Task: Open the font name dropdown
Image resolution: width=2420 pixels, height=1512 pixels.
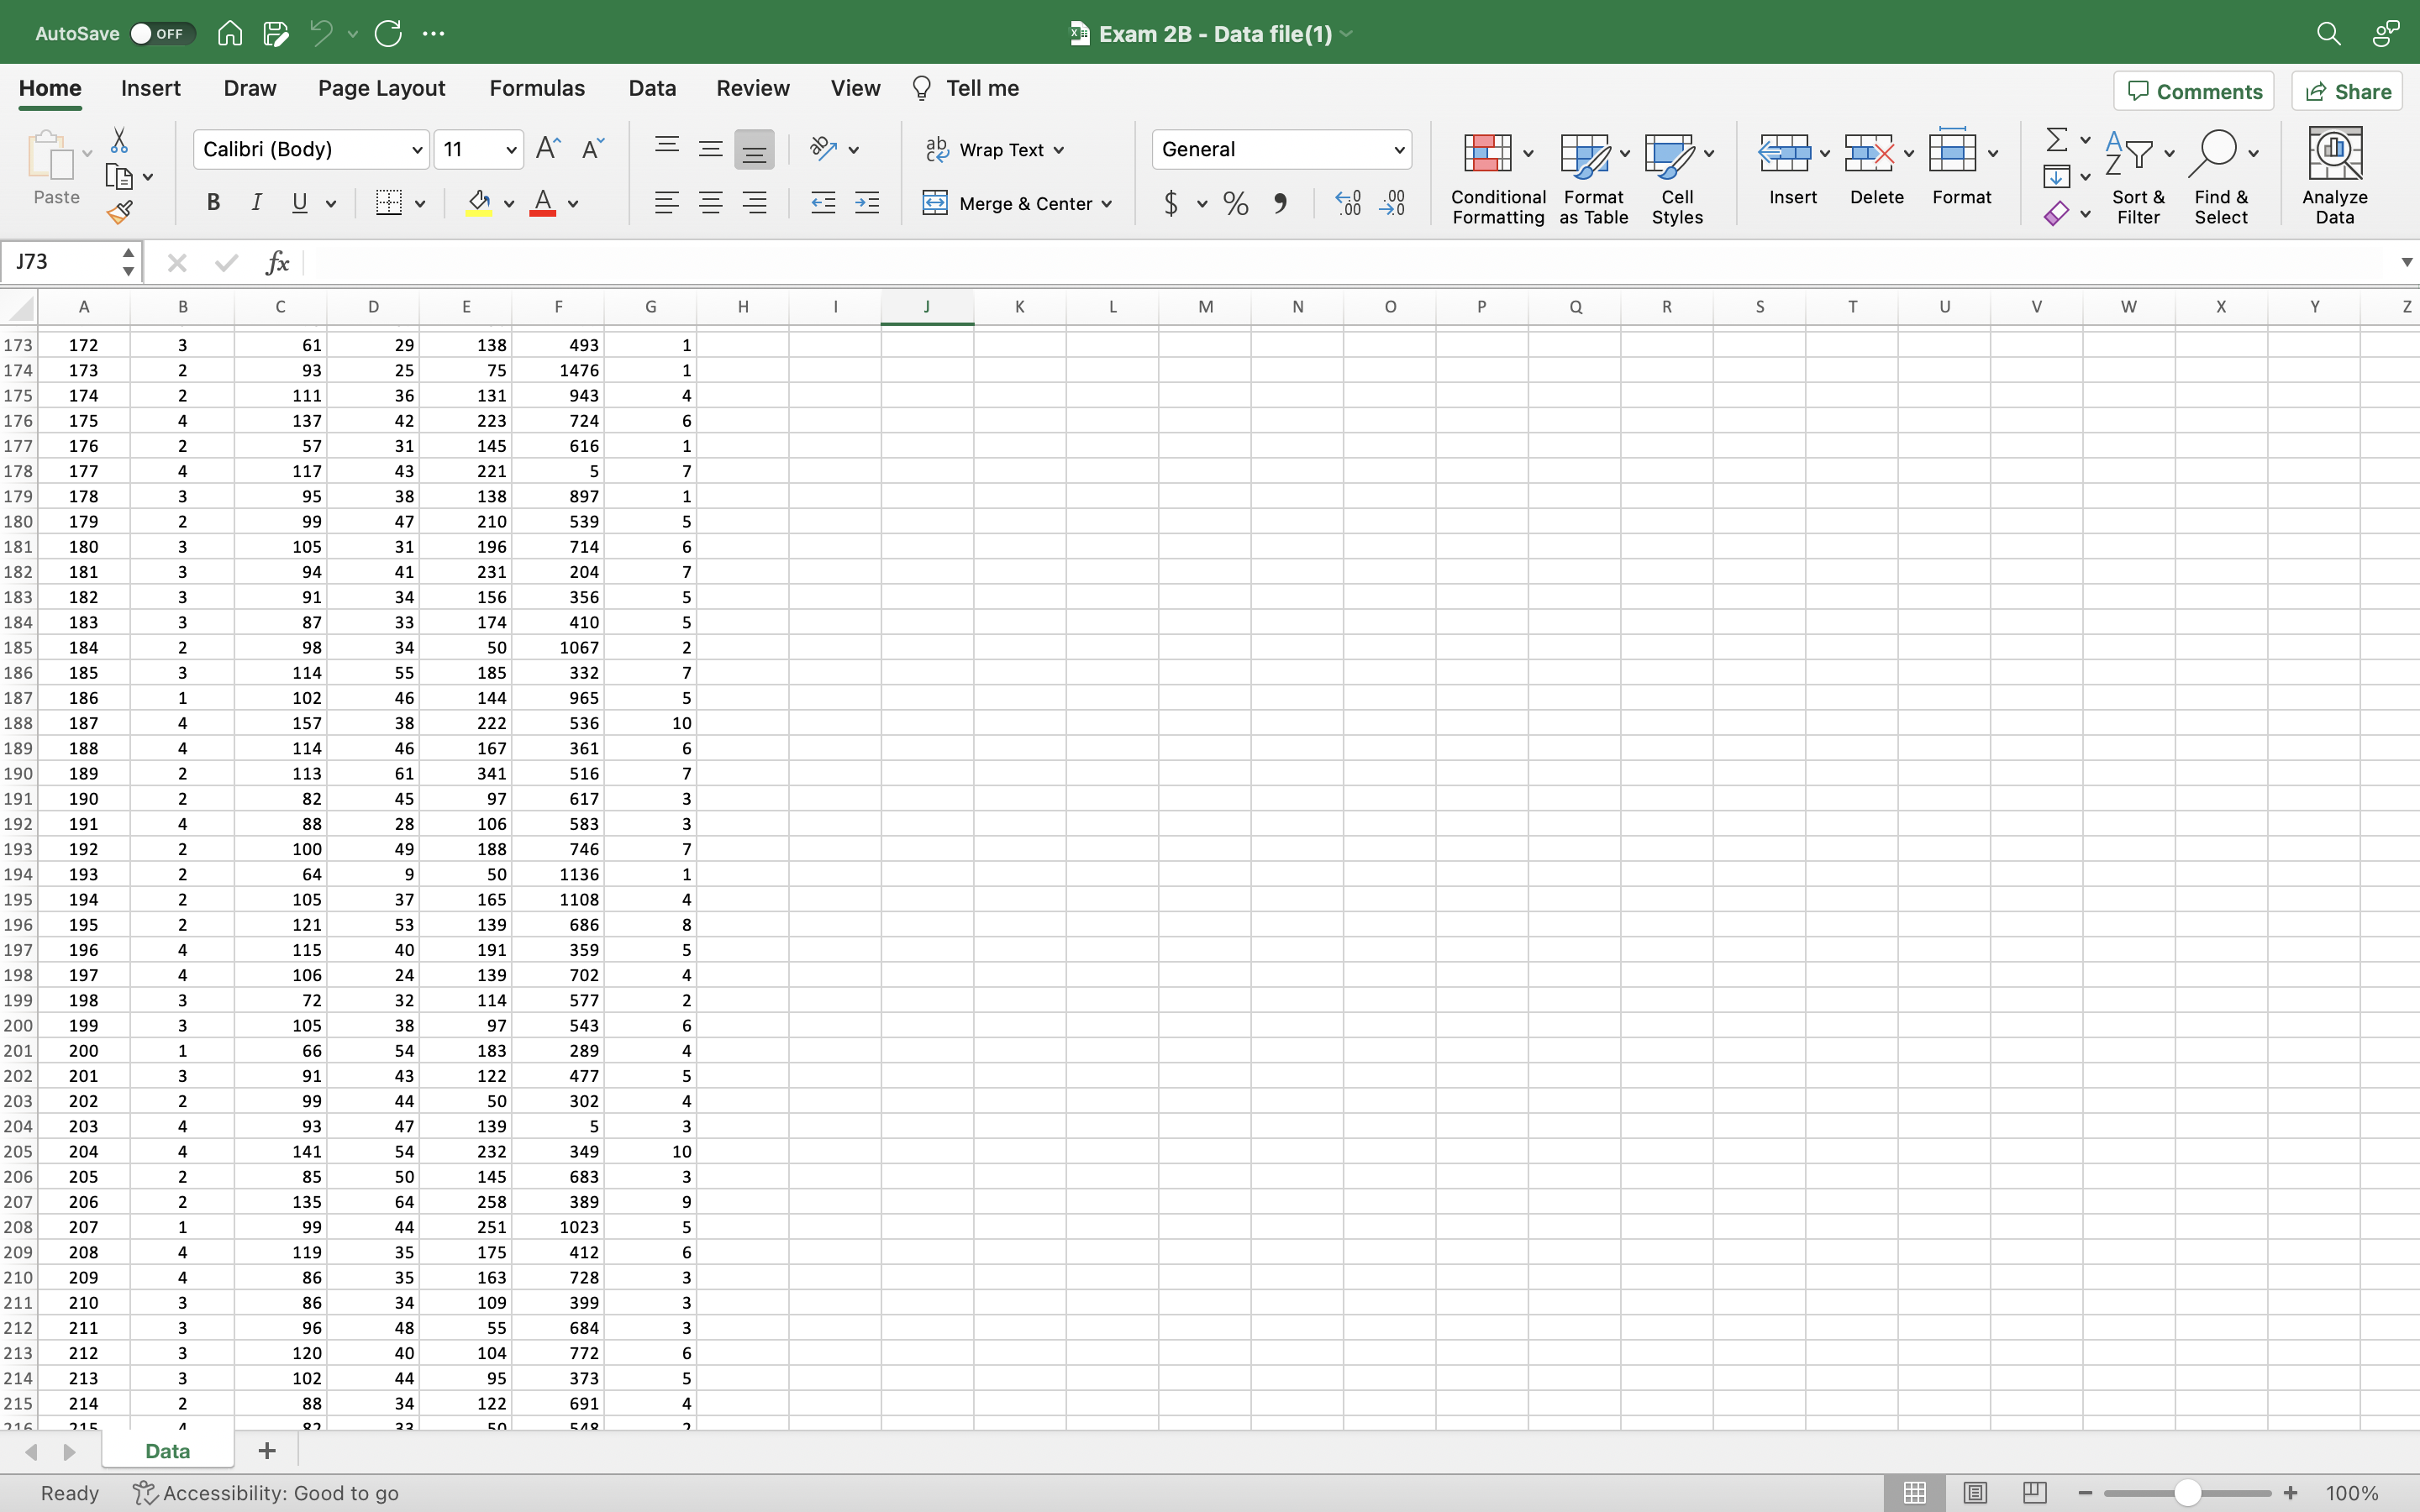Action: (416, 149)
